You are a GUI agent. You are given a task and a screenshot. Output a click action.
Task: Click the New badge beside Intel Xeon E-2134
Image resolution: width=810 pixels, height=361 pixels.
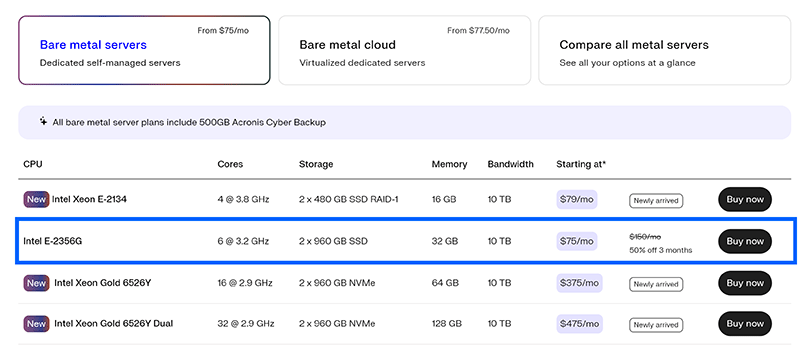point(36,199)
